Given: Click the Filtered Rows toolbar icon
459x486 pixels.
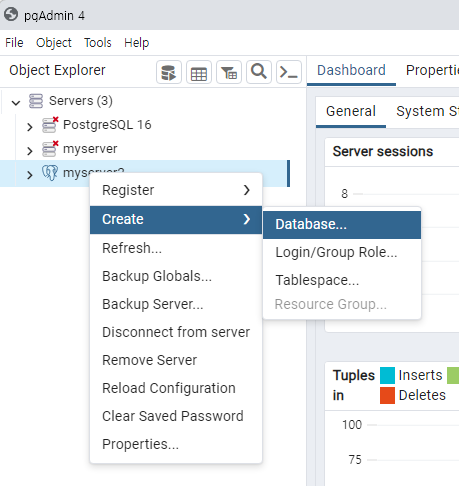Looking at the screenshot, I should pos(229,72).
